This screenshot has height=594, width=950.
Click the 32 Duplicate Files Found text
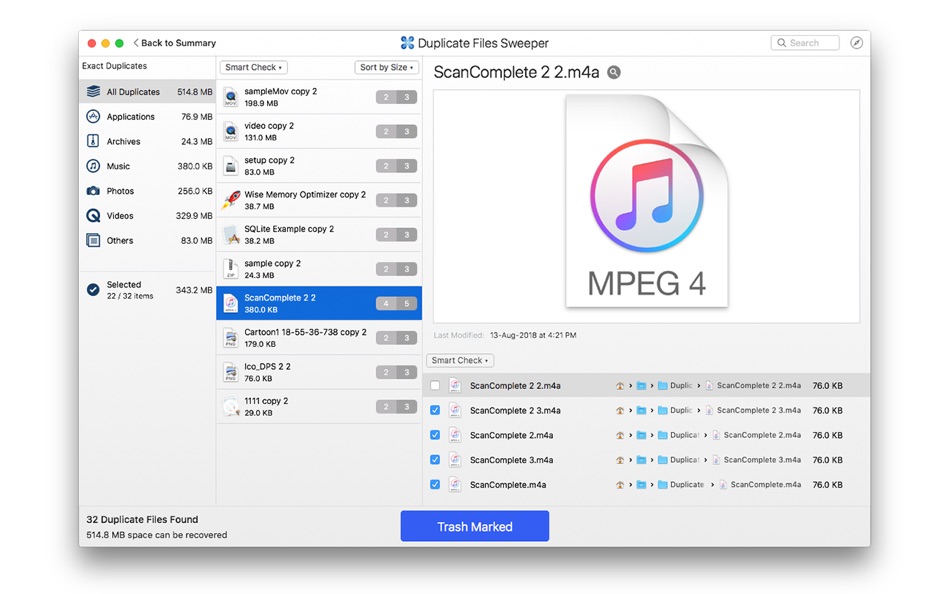pos(142,519)
